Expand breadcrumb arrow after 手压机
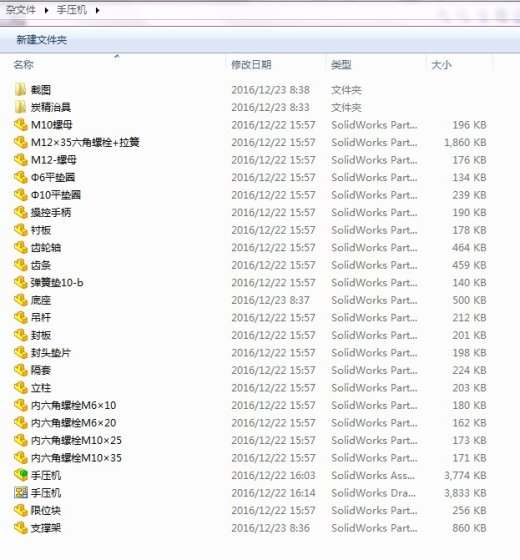Screen dimensions: 520x560 (x=98, y=10)
